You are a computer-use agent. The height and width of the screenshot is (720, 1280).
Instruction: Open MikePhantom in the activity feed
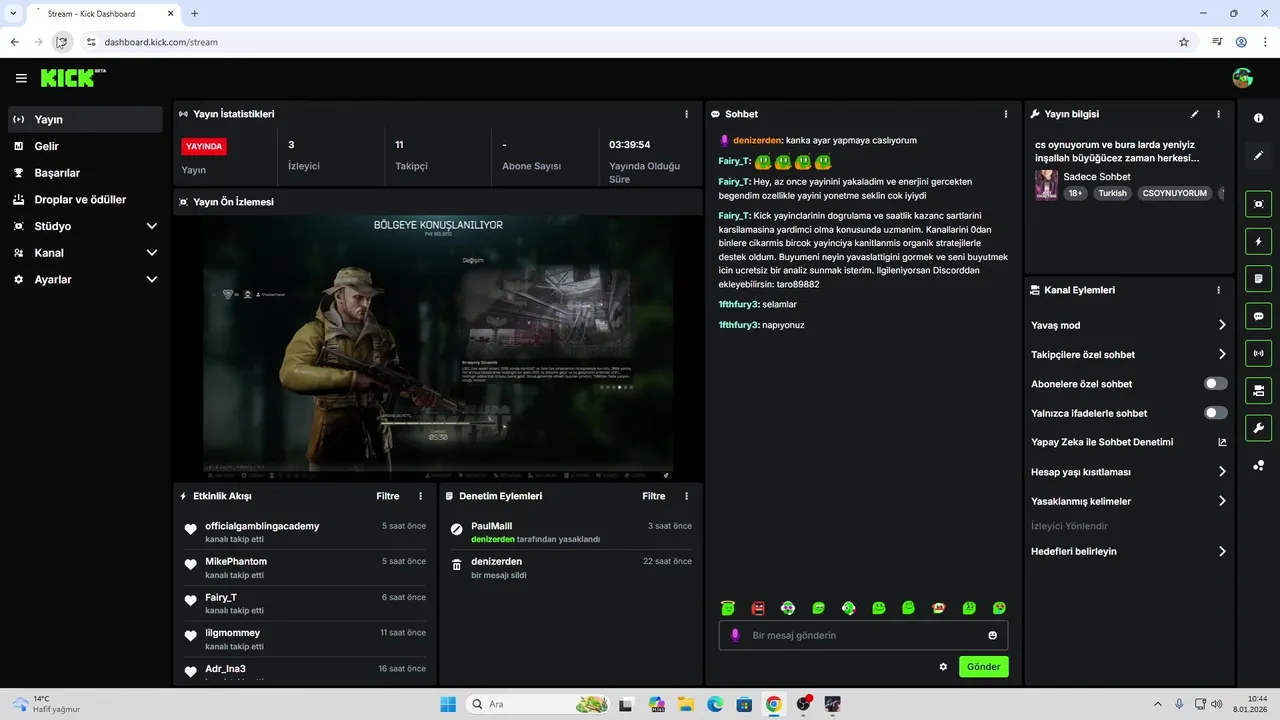coord(236,561)
